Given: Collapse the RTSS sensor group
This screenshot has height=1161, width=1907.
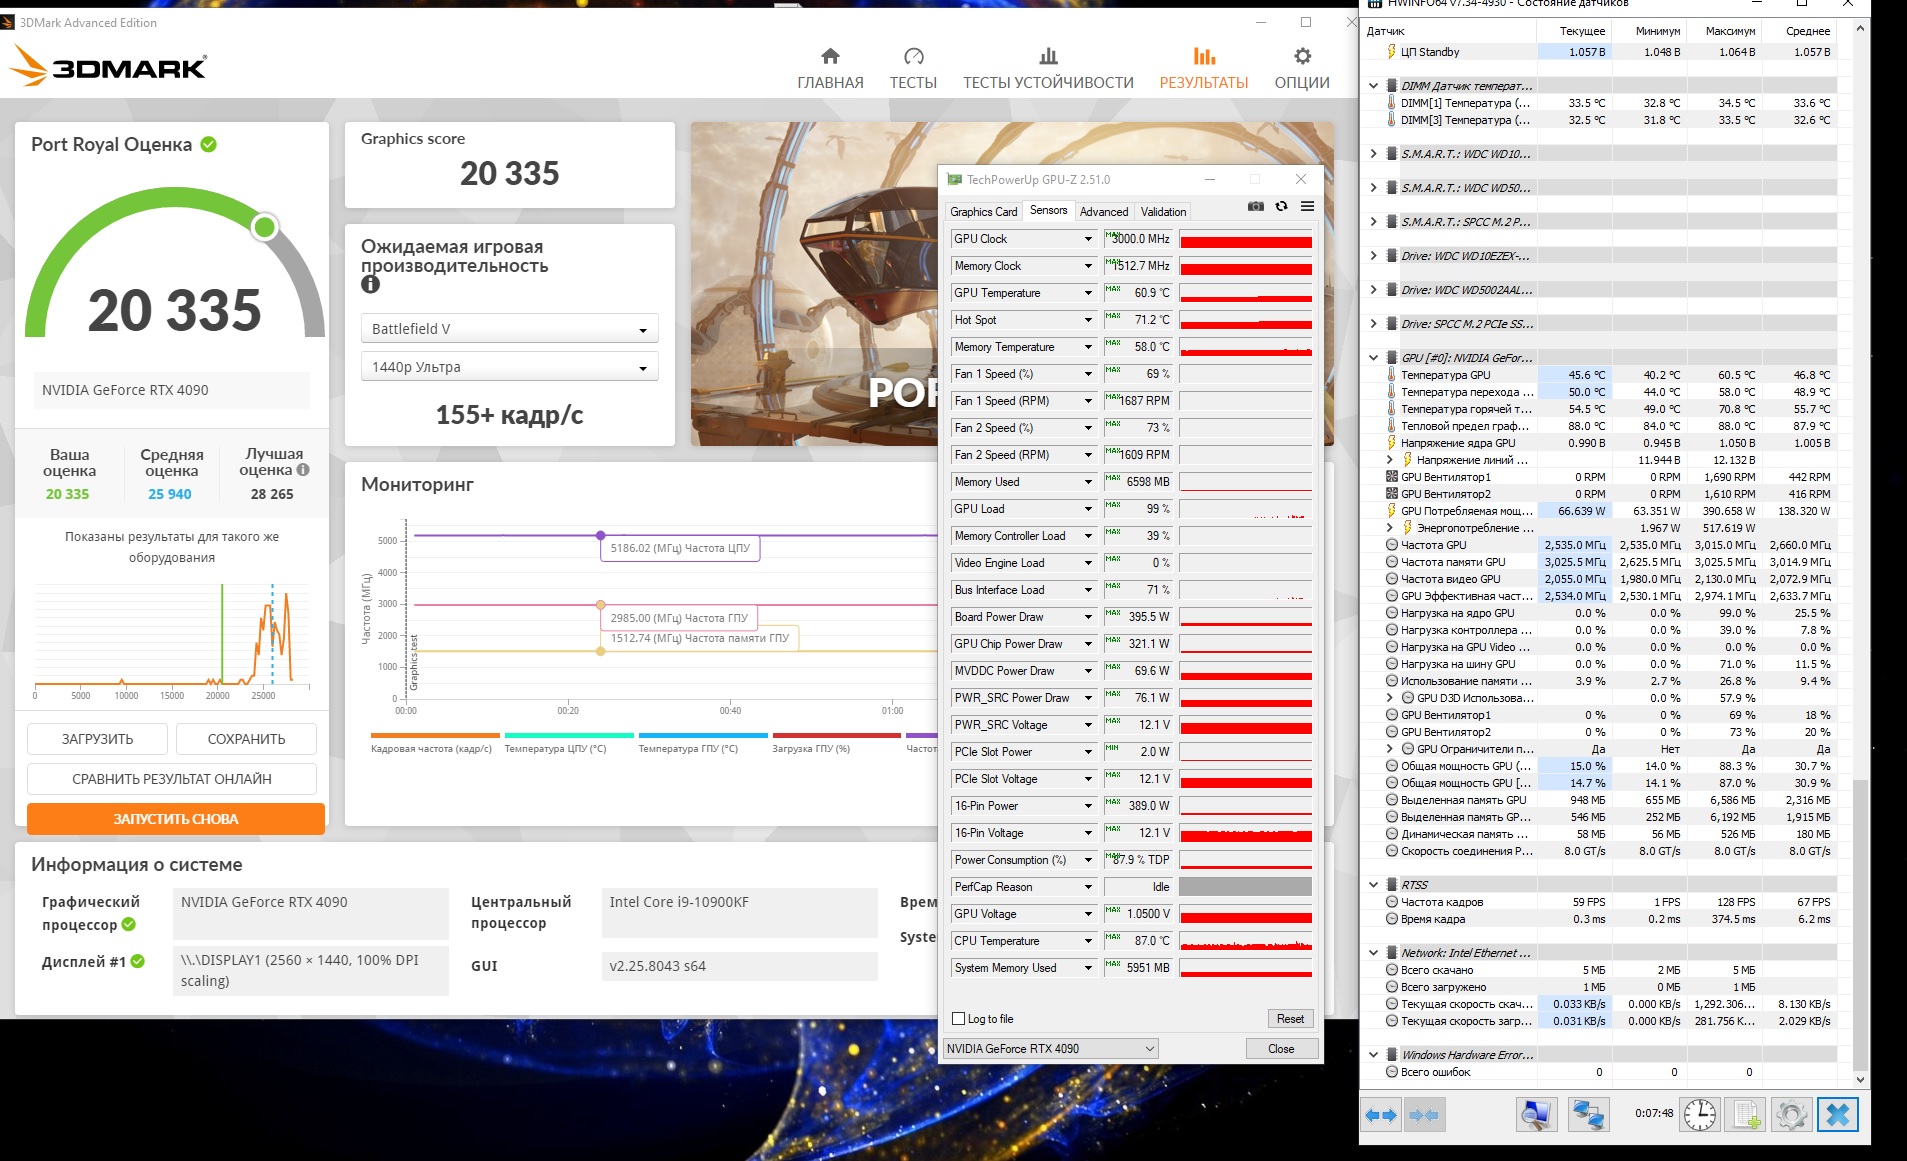Looking at the screenshot, I should 1374,885.
